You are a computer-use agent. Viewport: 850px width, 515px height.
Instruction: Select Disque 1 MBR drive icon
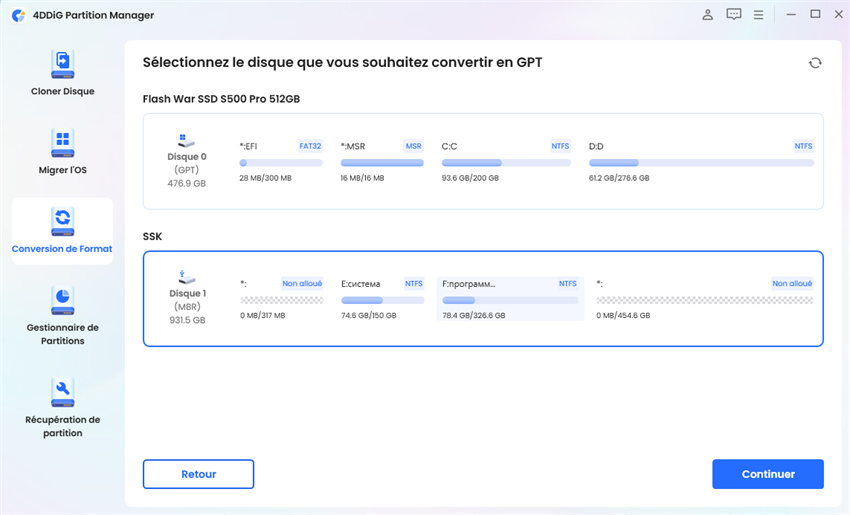[187, 277]
